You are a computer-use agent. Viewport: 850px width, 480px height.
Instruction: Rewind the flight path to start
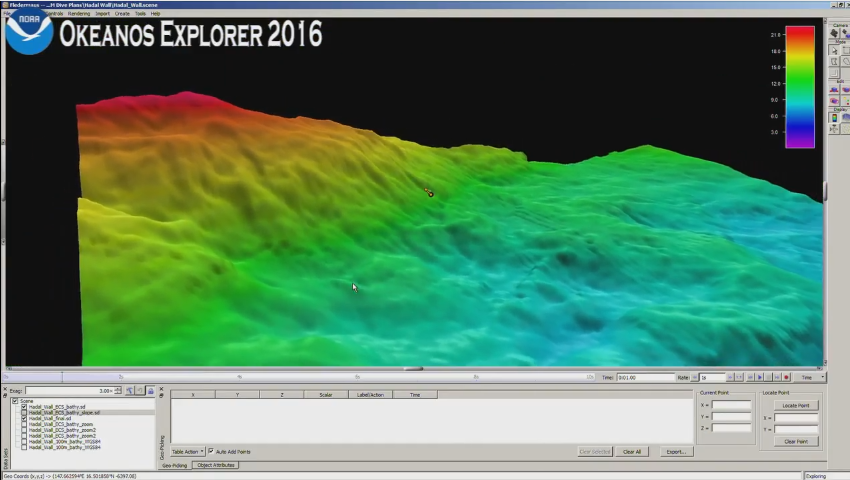click(750, 377)
